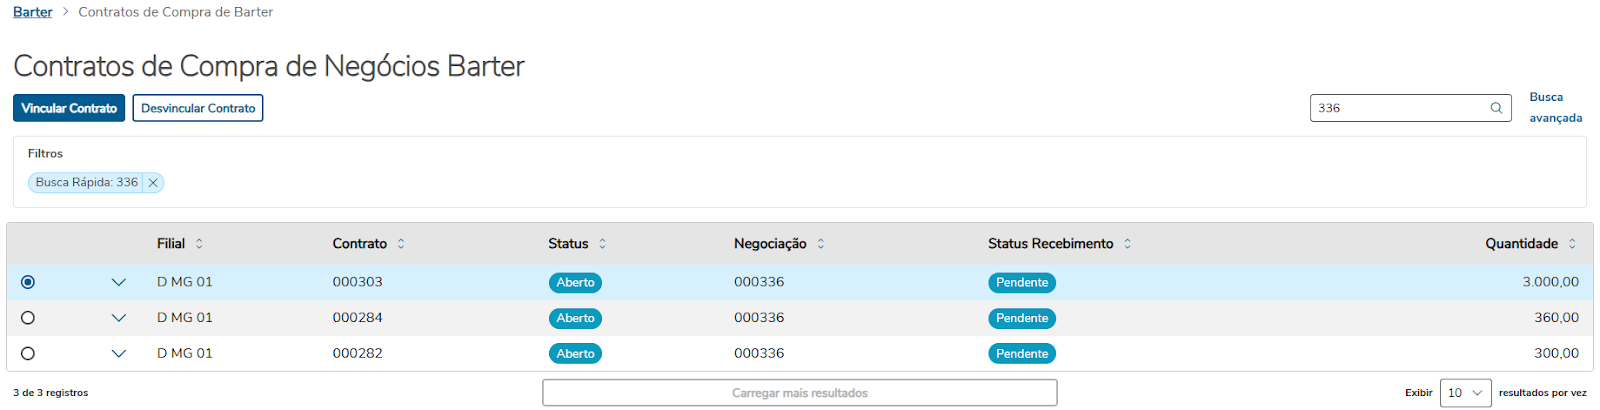The height and width of the screenshot is (410, 1600).
Task: Open the Busca avançada link
Action: point(1555,107)
